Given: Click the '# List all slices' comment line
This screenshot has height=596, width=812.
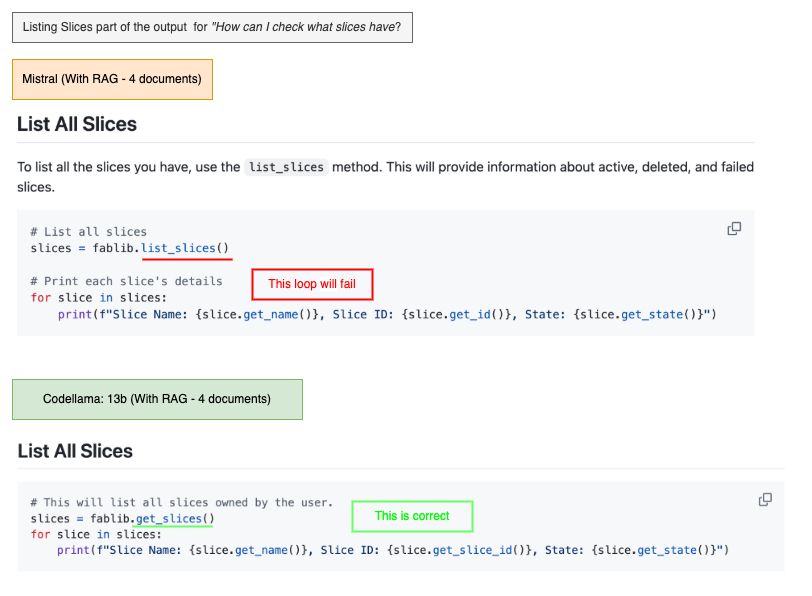Looking at the screenshot, I should [x=88, y=232].
